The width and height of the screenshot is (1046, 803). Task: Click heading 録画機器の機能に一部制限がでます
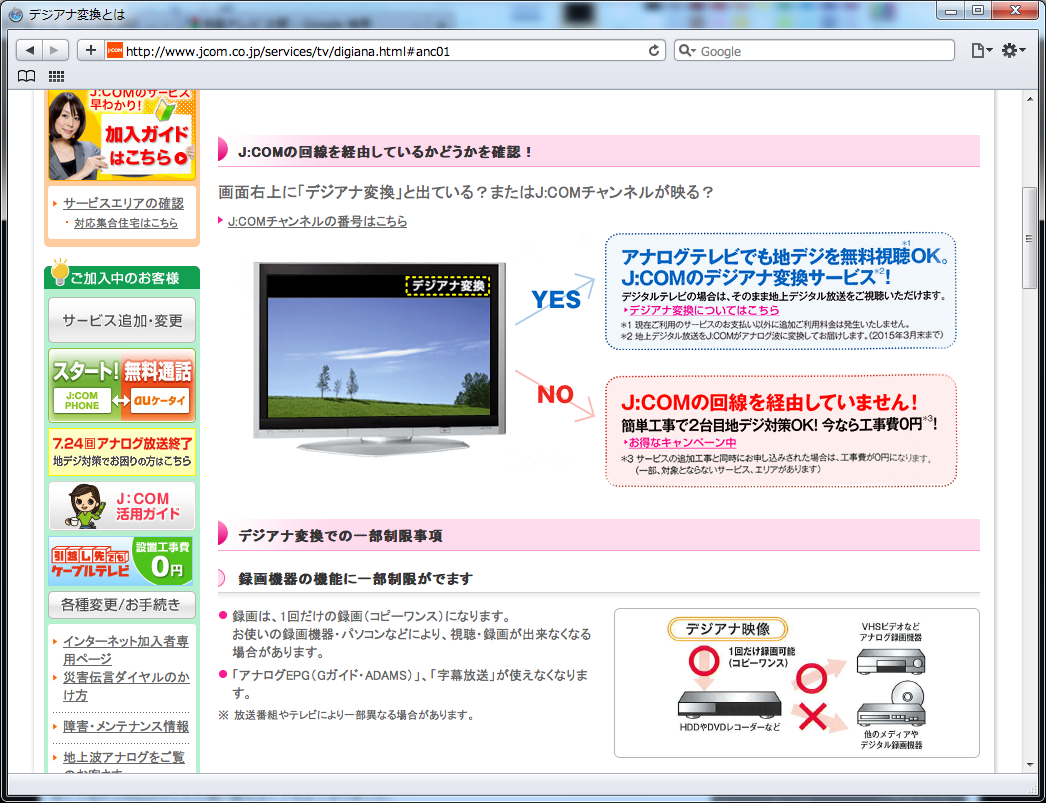coord(356,579)
